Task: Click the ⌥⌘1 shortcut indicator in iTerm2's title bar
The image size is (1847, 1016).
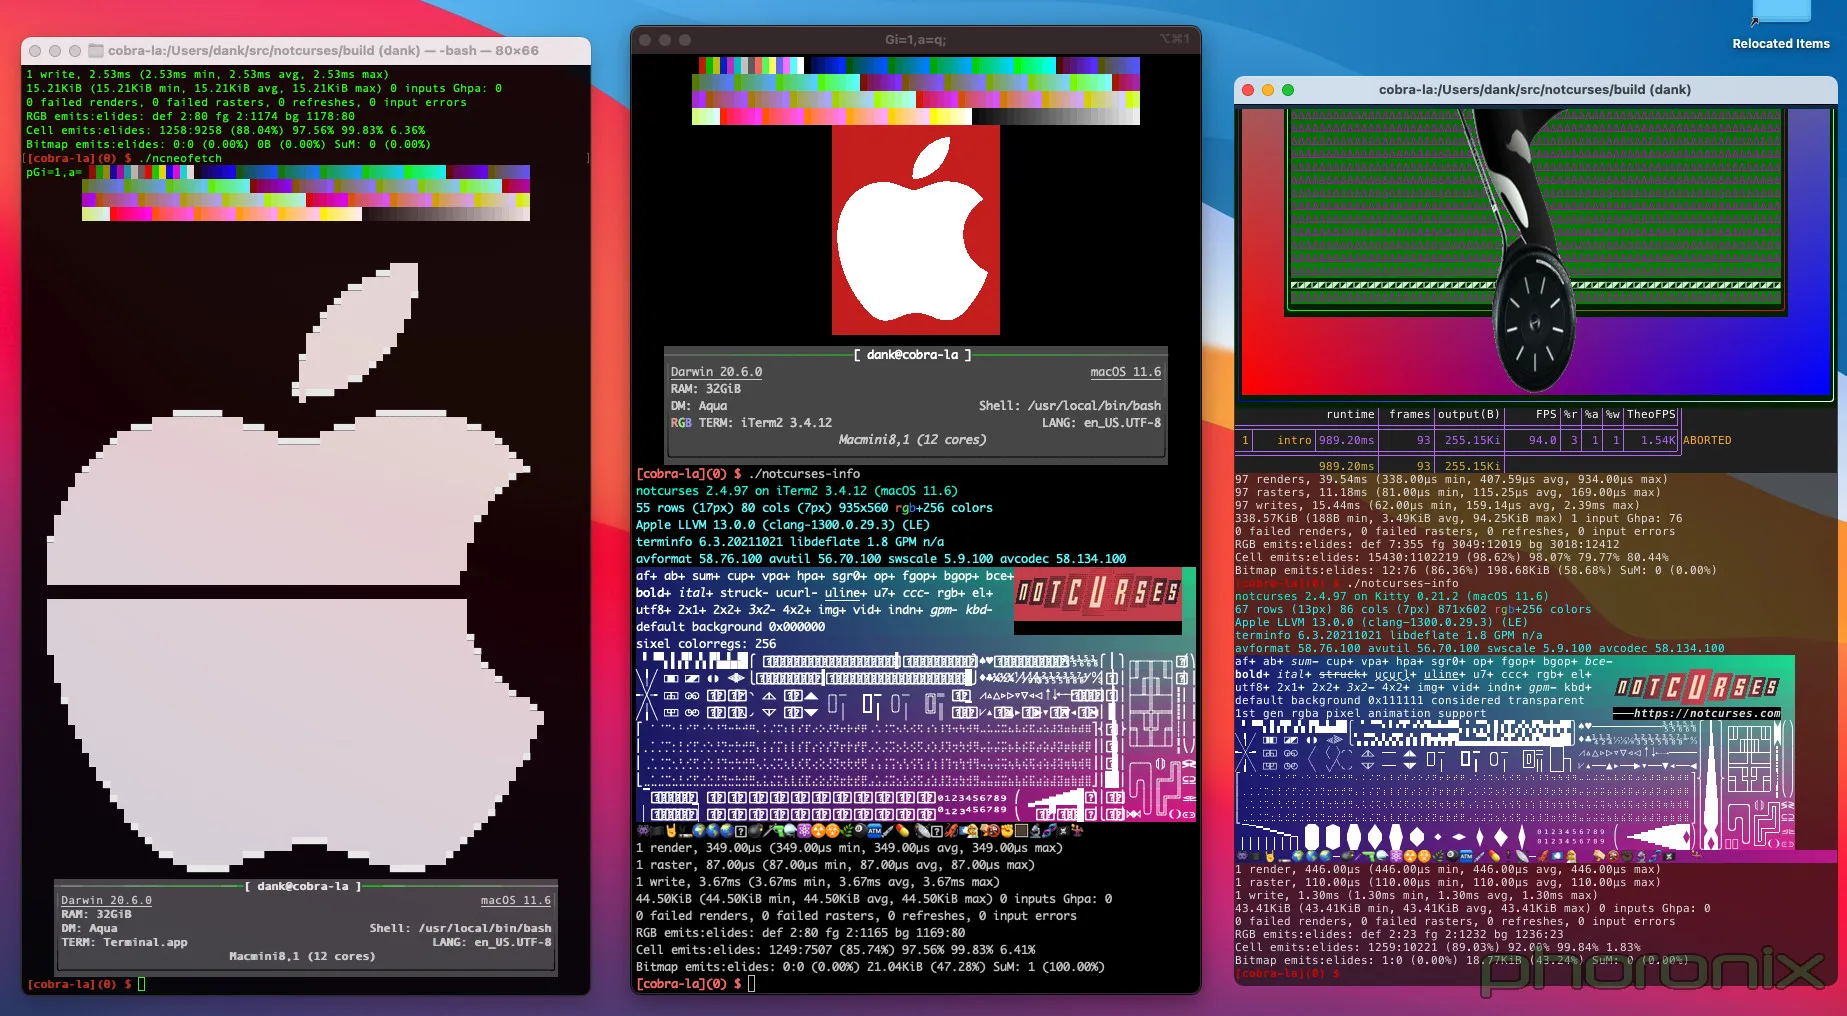Action: pyautogui.click(x=1174, y=39)
